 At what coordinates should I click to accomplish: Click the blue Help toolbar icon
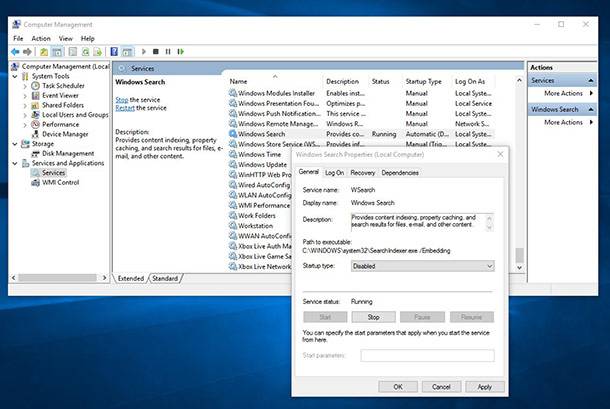tap(114, 51)
